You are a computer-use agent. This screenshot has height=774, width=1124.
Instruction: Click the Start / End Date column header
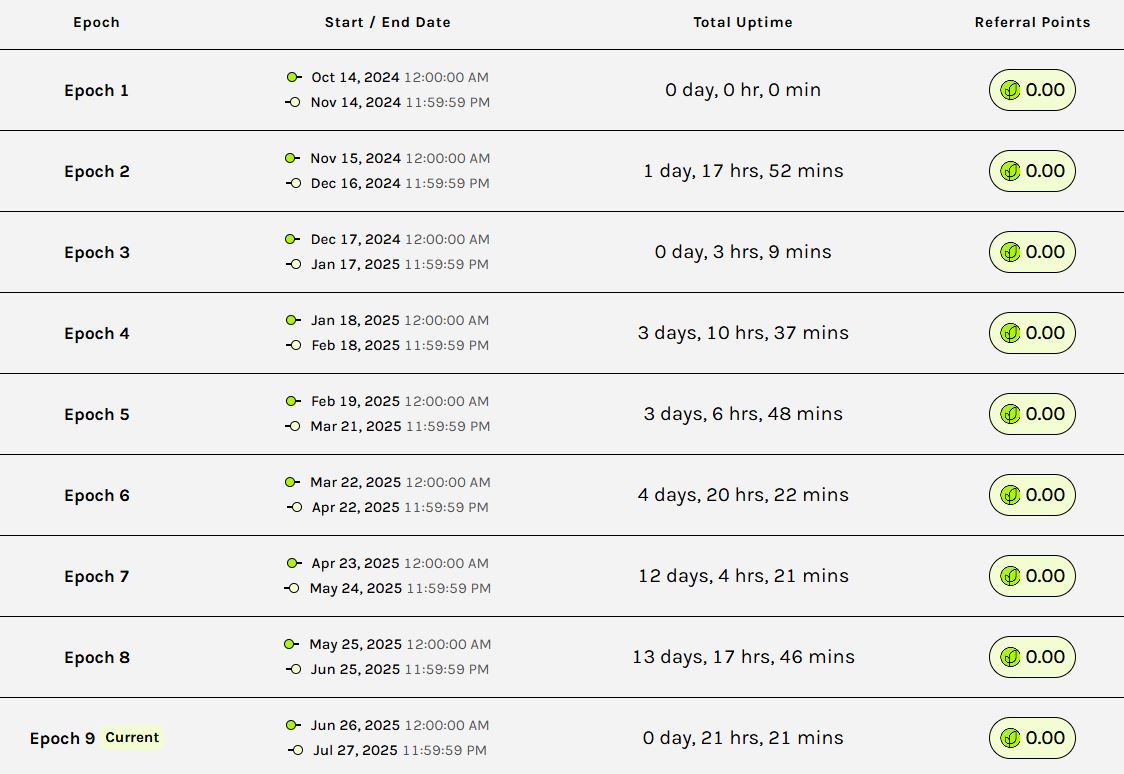(388, 22)
